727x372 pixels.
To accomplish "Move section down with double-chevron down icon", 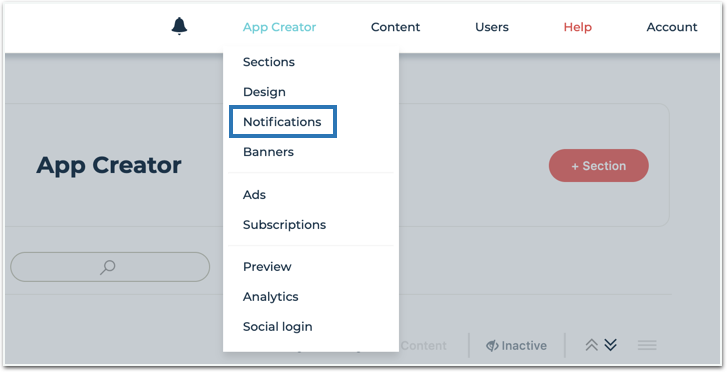I will pyautogui.click(x=611, y=345).
